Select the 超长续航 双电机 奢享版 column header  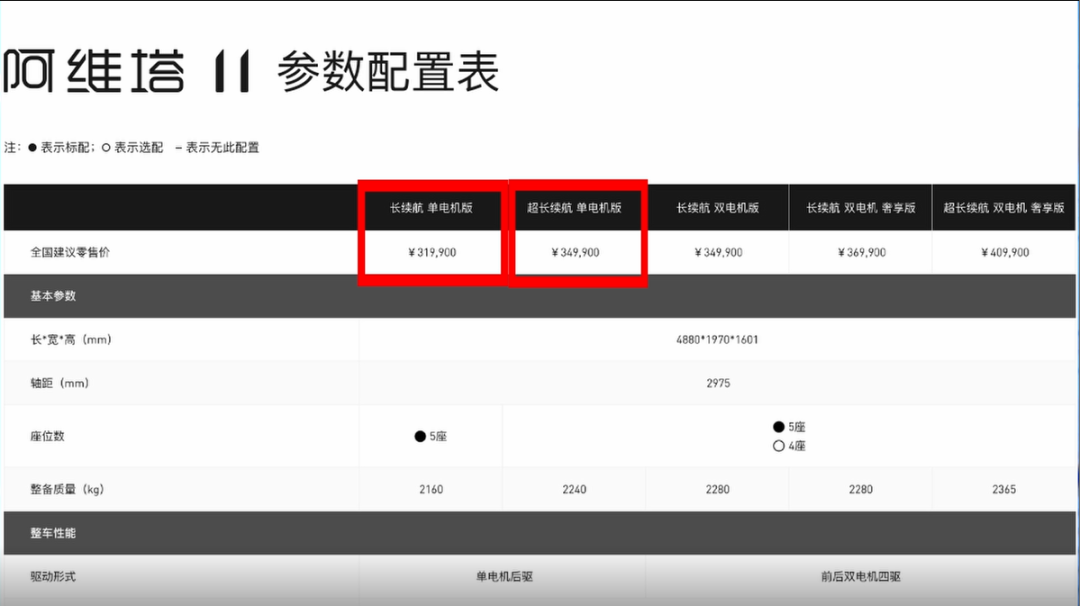1004,207
